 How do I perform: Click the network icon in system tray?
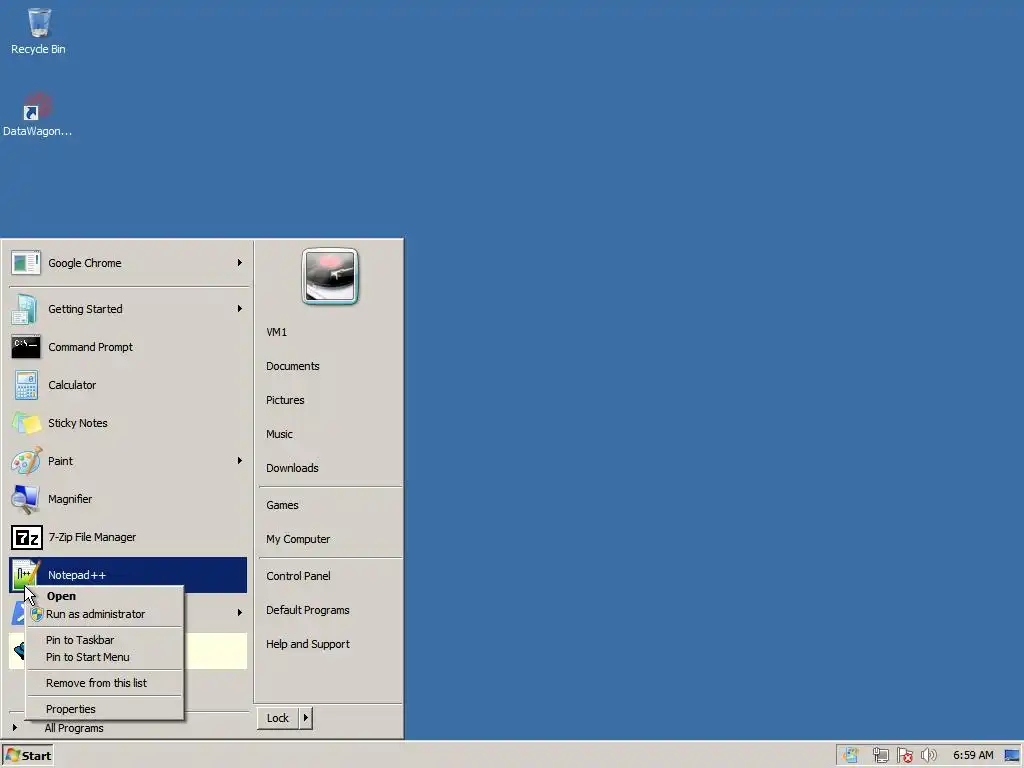[x=880, y=756]
